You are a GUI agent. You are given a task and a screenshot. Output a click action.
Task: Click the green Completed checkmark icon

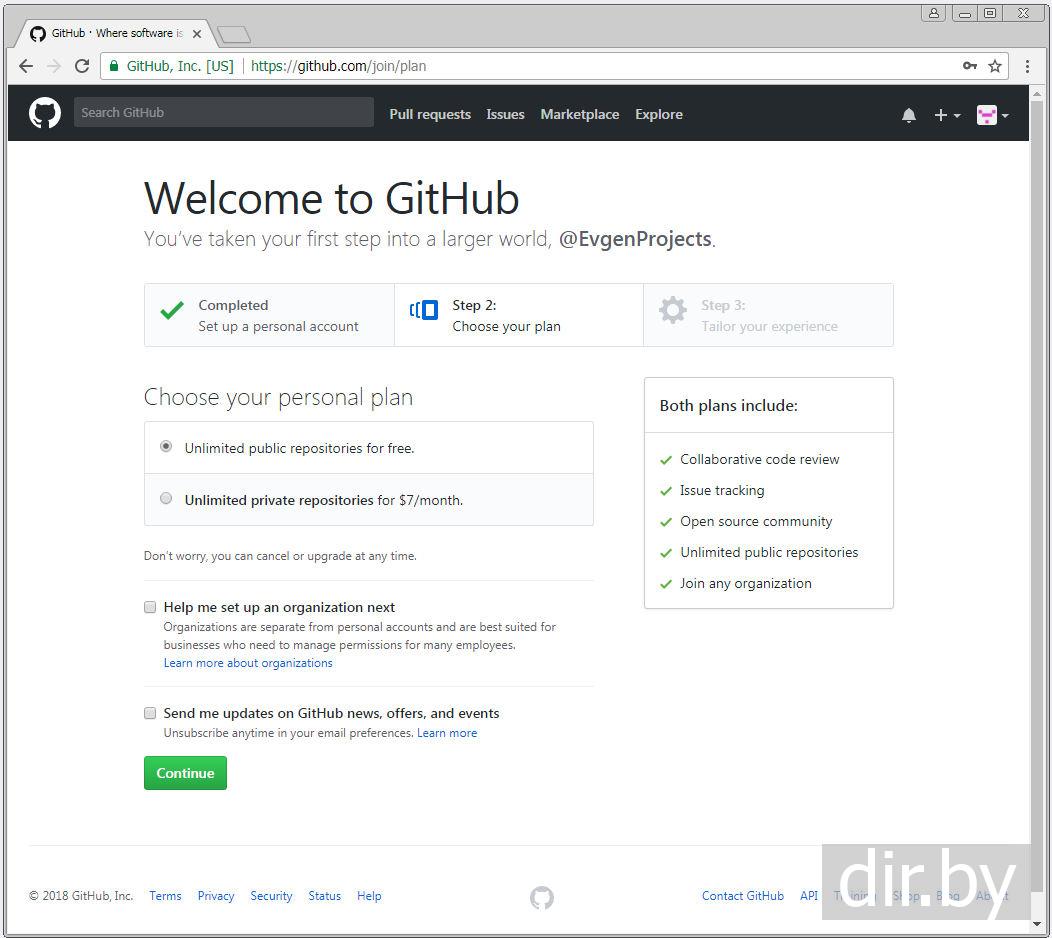click(172, 310)
